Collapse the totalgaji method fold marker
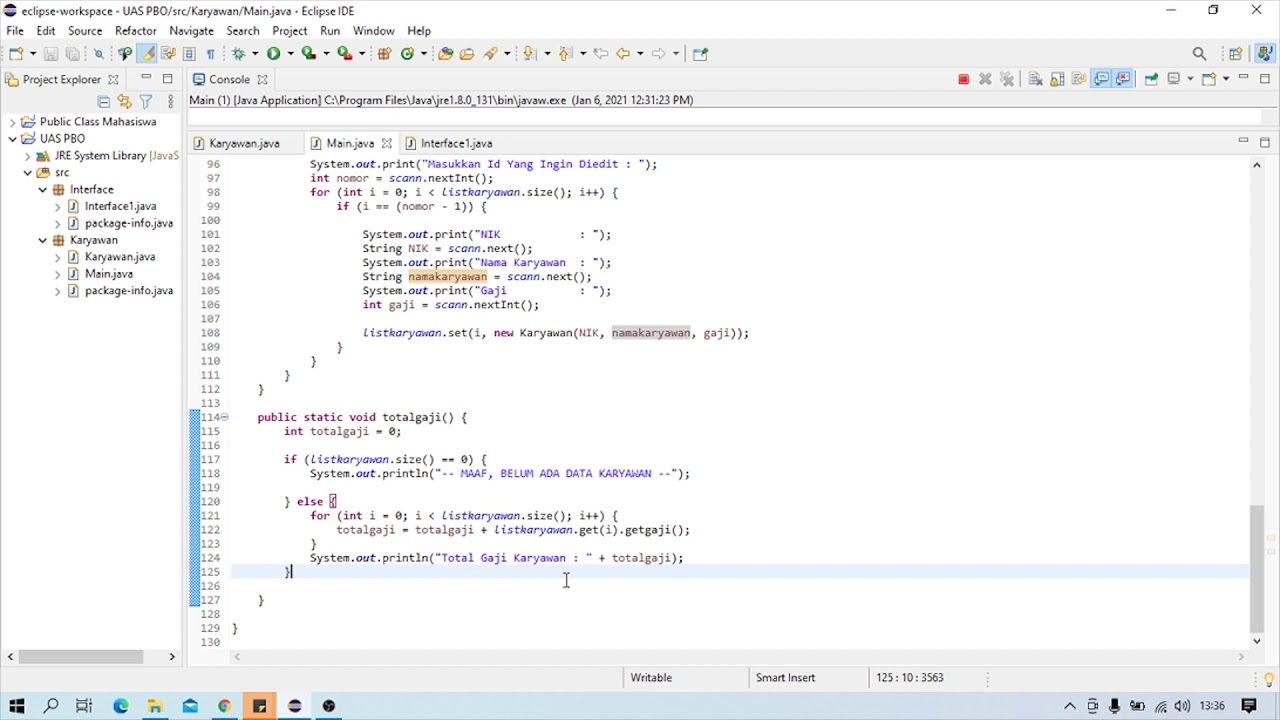This screenshot has width=1280, height=720. 224,417
